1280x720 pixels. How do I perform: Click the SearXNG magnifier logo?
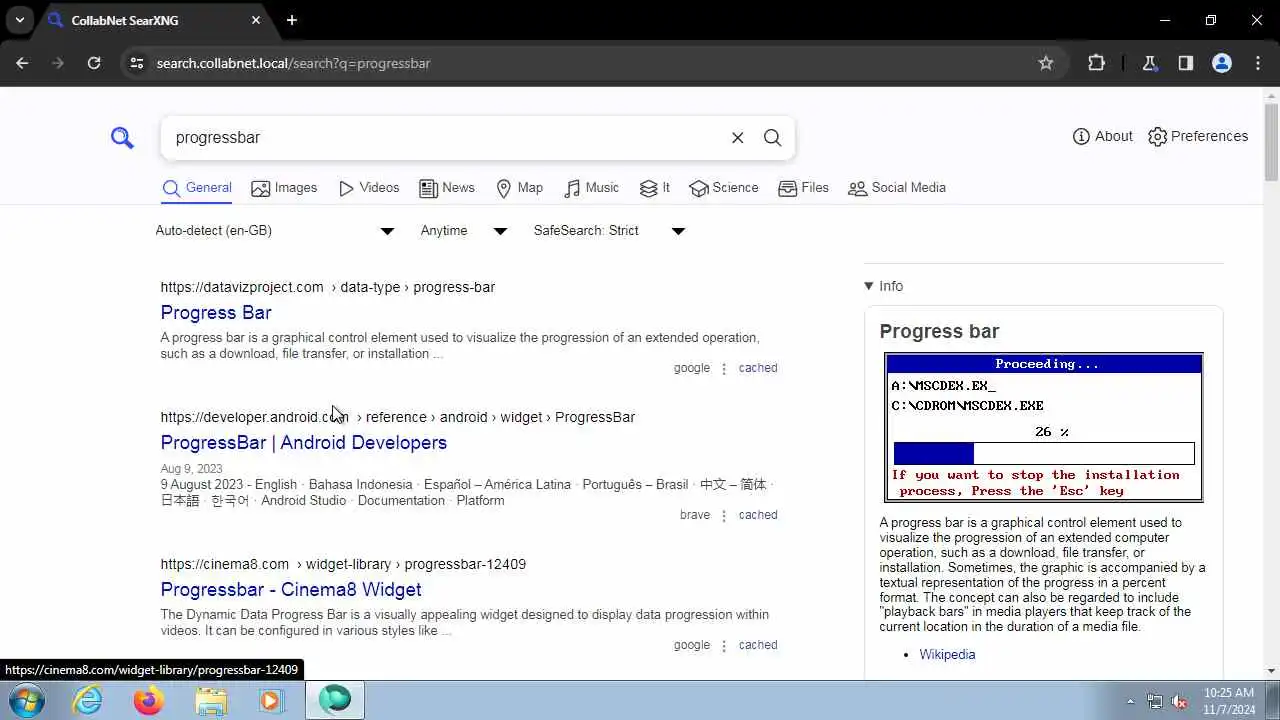(x=122, y=138)
